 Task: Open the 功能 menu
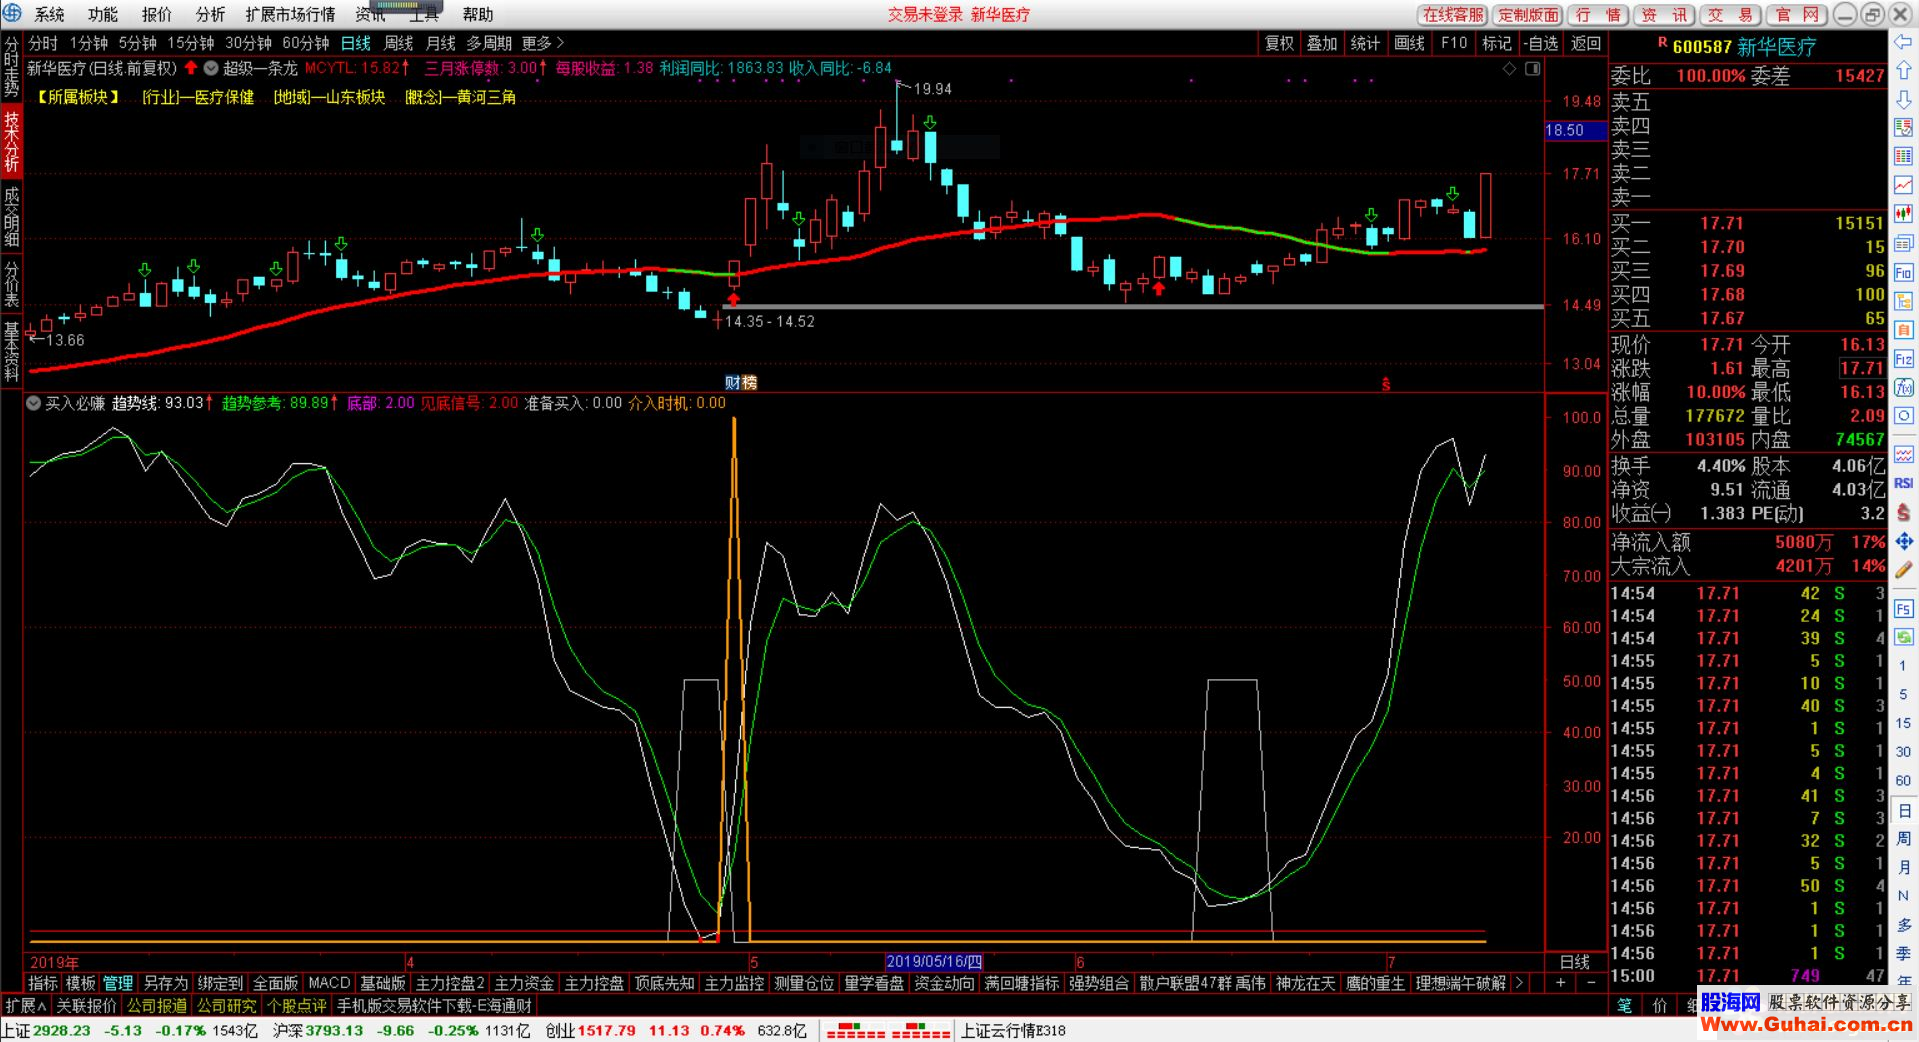(x=102, y=14)
